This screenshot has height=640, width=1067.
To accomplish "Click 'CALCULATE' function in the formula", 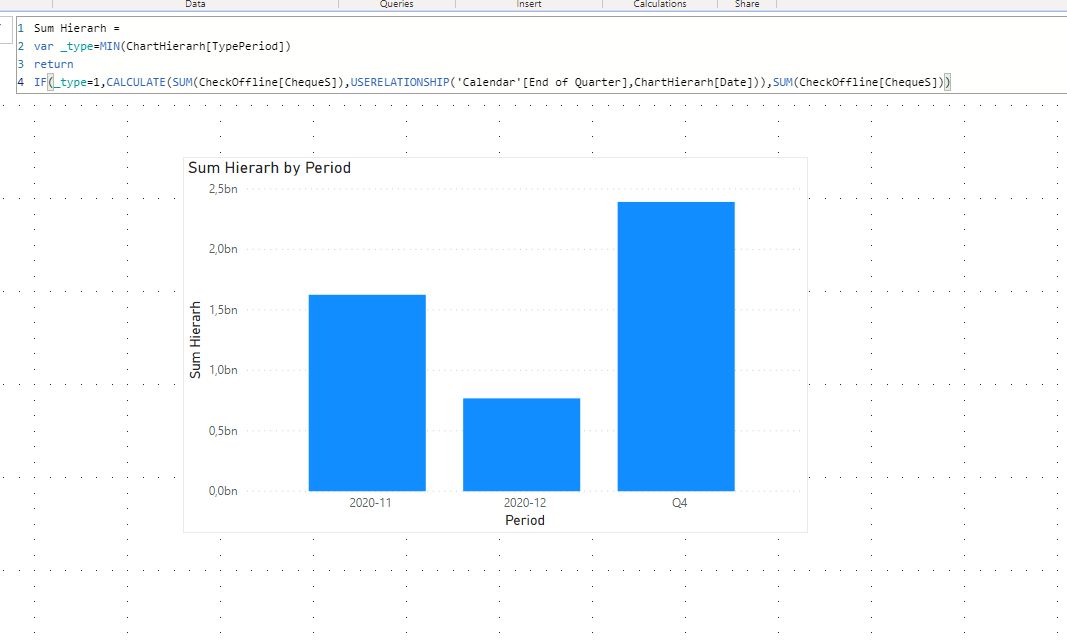I will tap(136, 82).
